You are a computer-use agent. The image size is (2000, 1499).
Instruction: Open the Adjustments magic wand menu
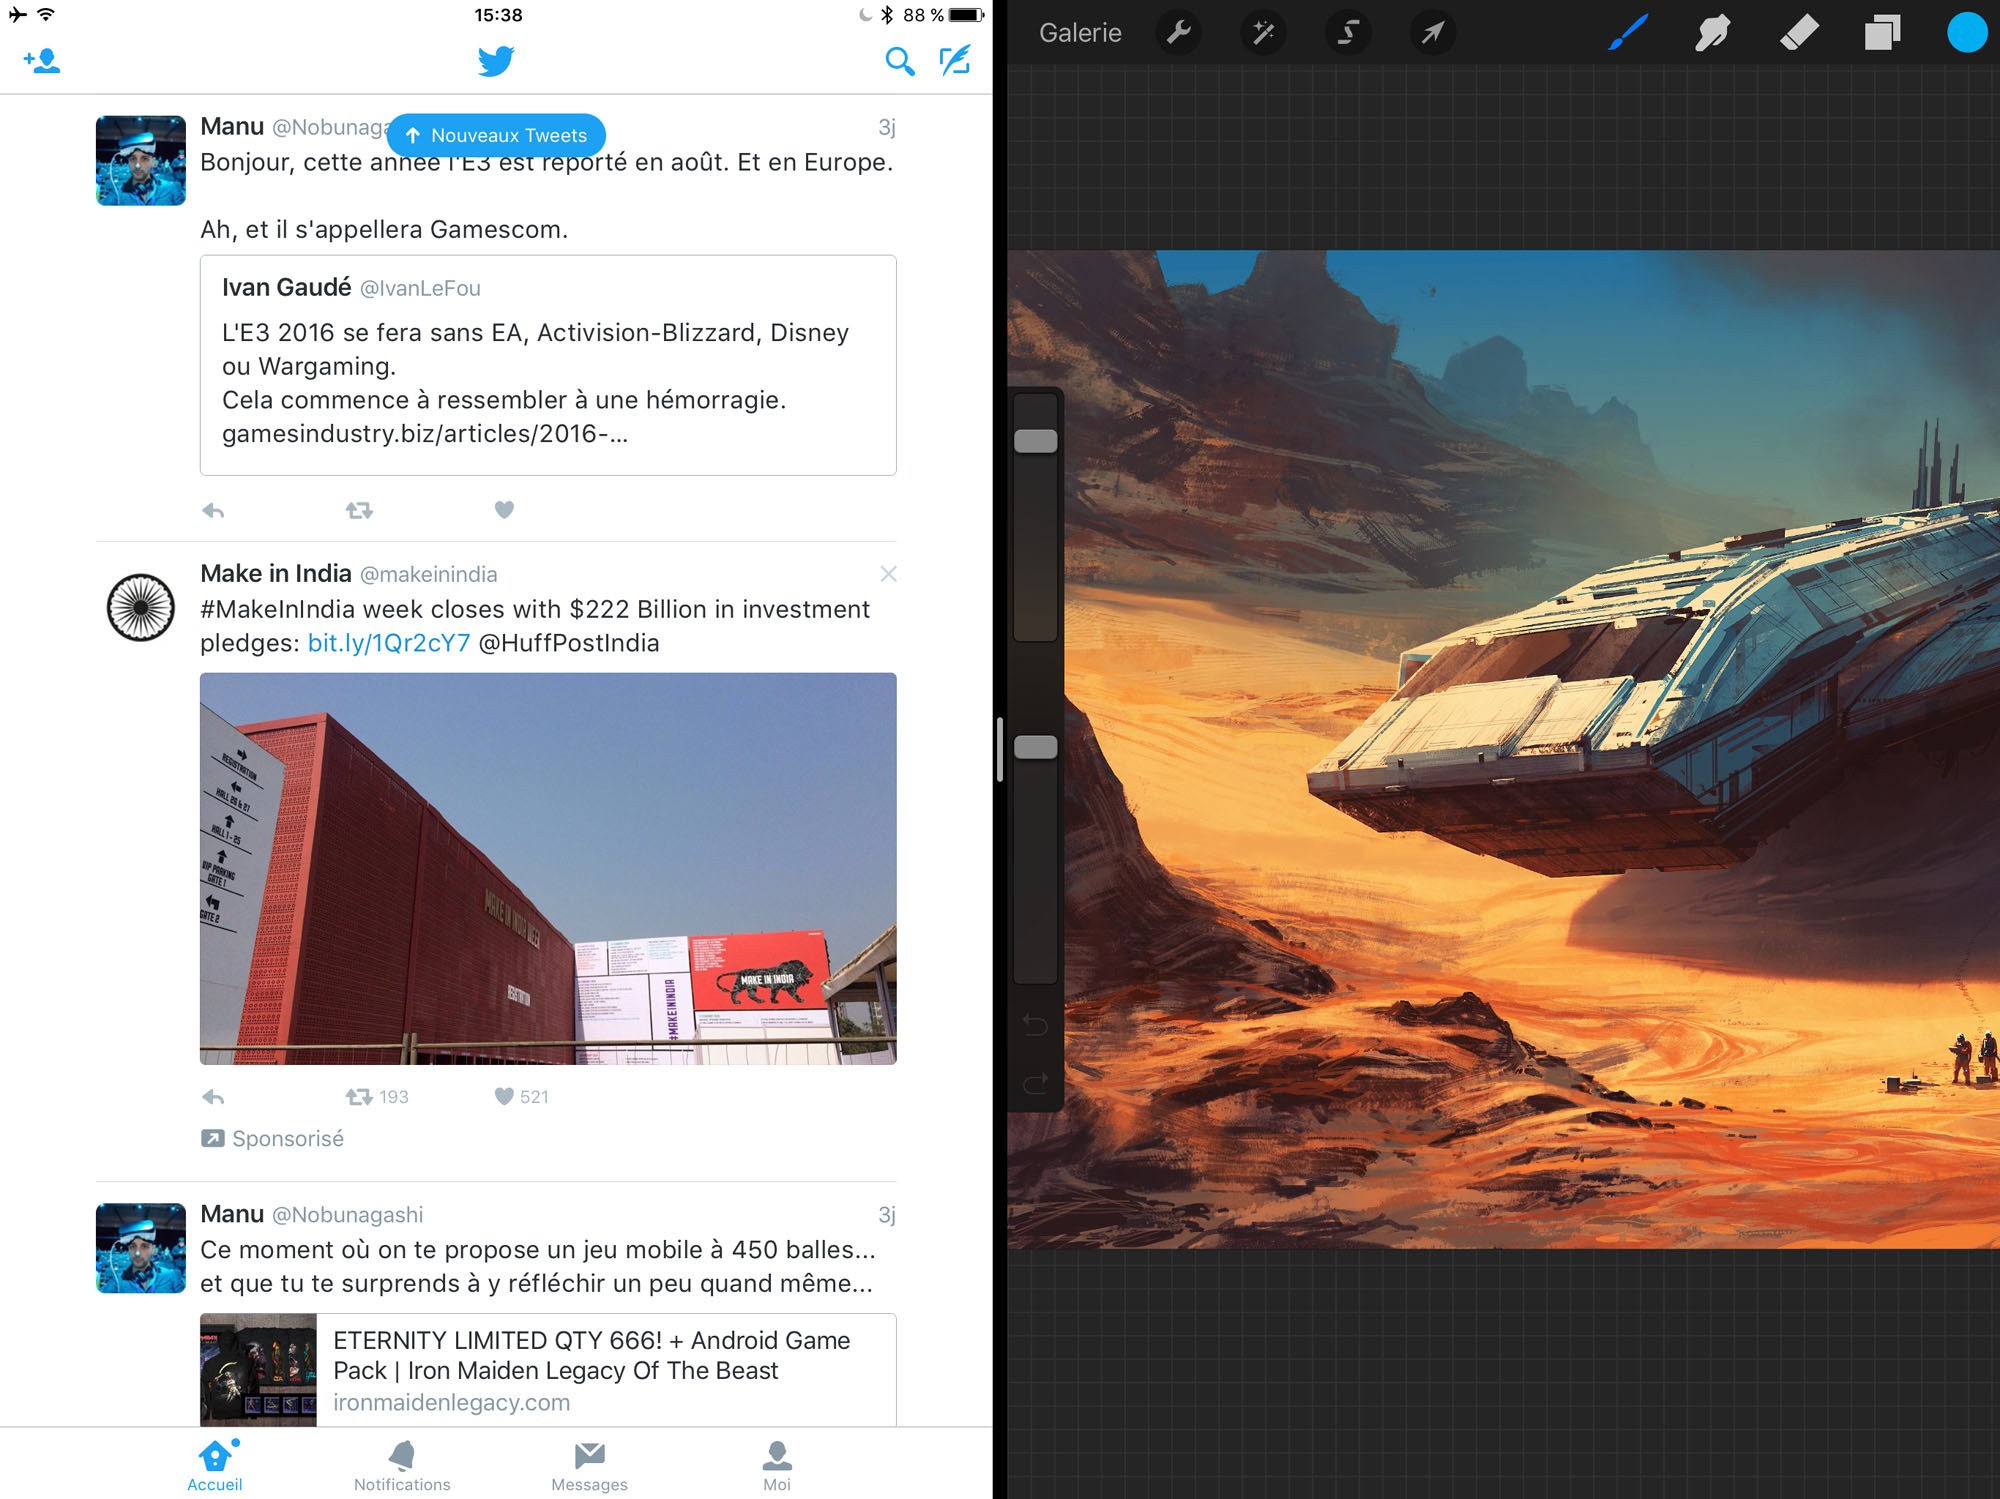coord(1264,33)
